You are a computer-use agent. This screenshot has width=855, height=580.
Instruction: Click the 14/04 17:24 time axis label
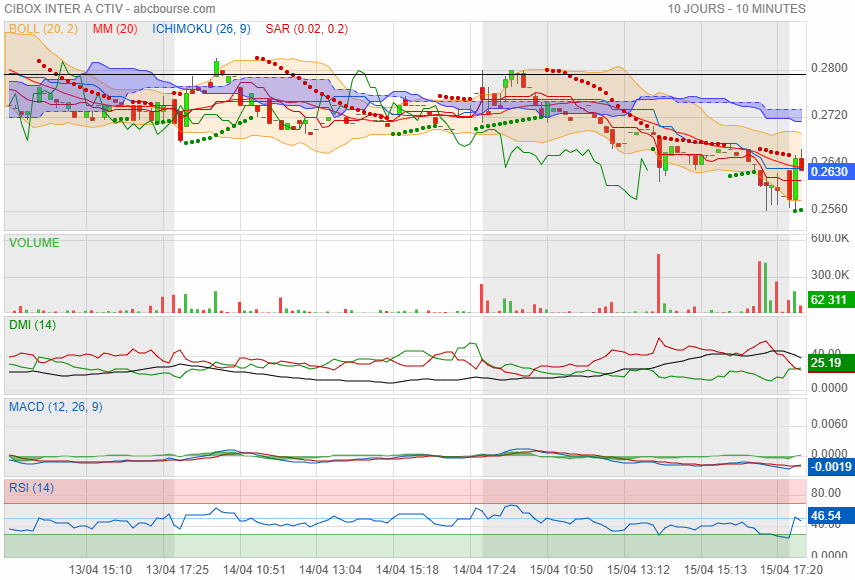pyautogui.click(x=484, y=570)
